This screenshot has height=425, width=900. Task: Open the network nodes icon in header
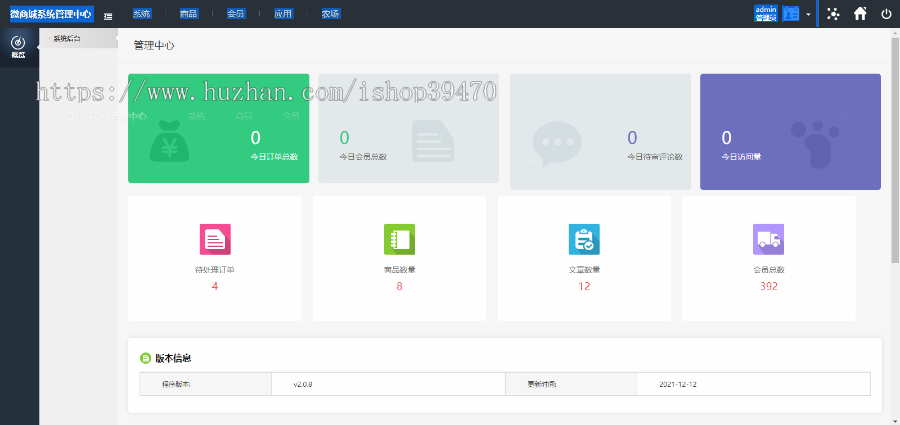[x=832, y=14]
